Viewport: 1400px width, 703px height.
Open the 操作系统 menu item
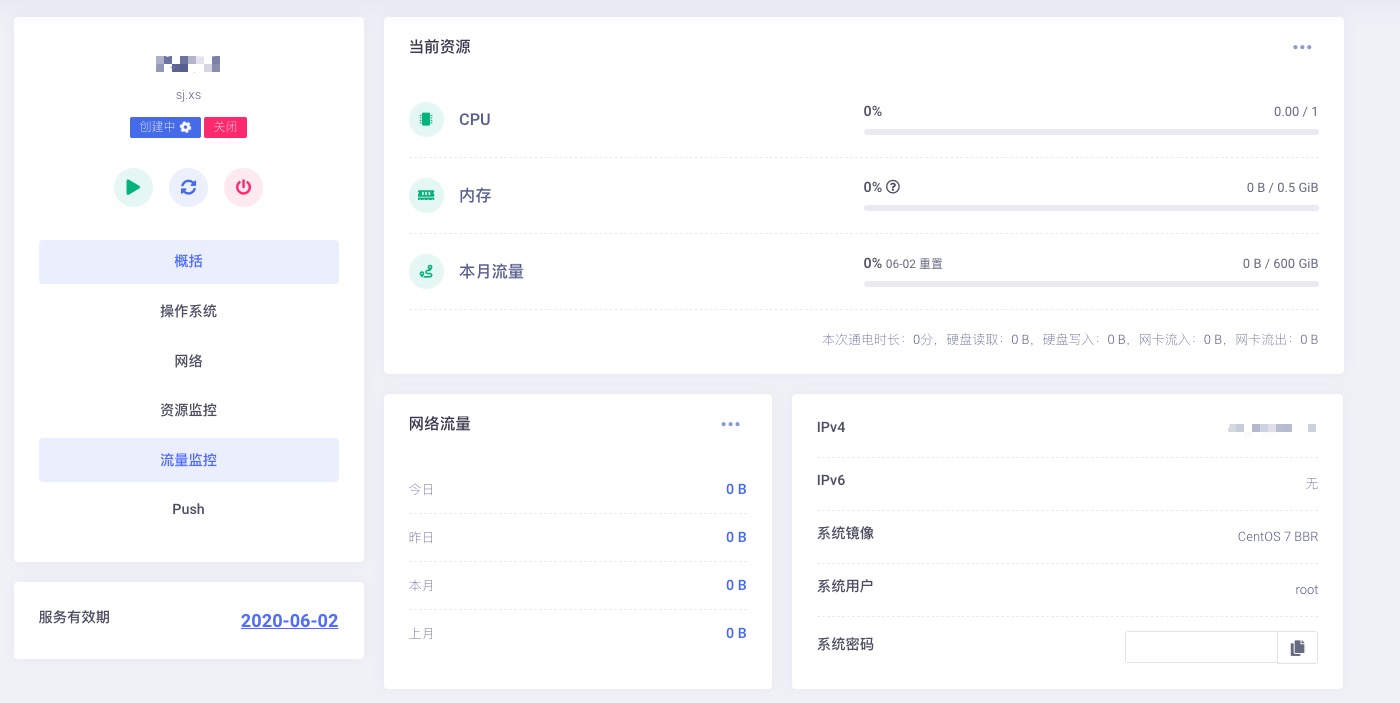pos(188,311)
